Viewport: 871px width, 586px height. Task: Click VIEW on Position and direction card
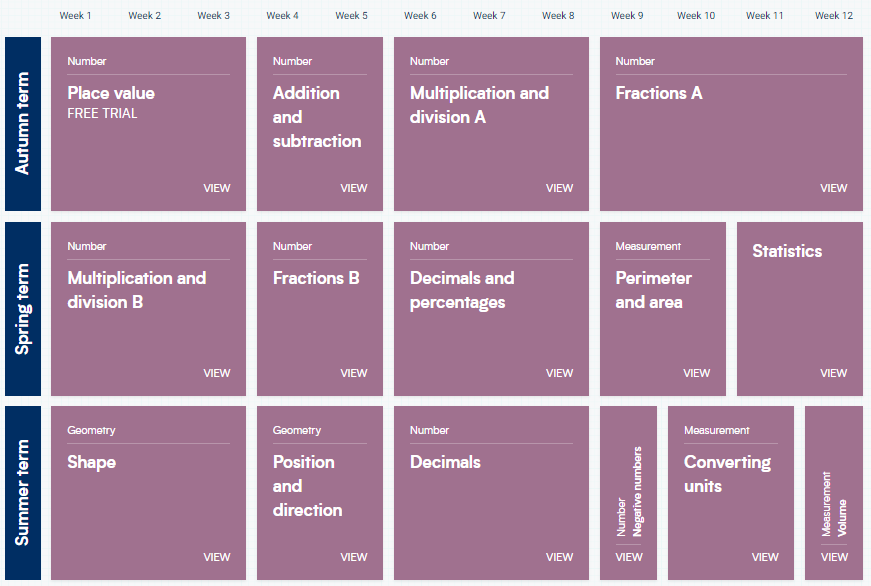coord(353,557)
